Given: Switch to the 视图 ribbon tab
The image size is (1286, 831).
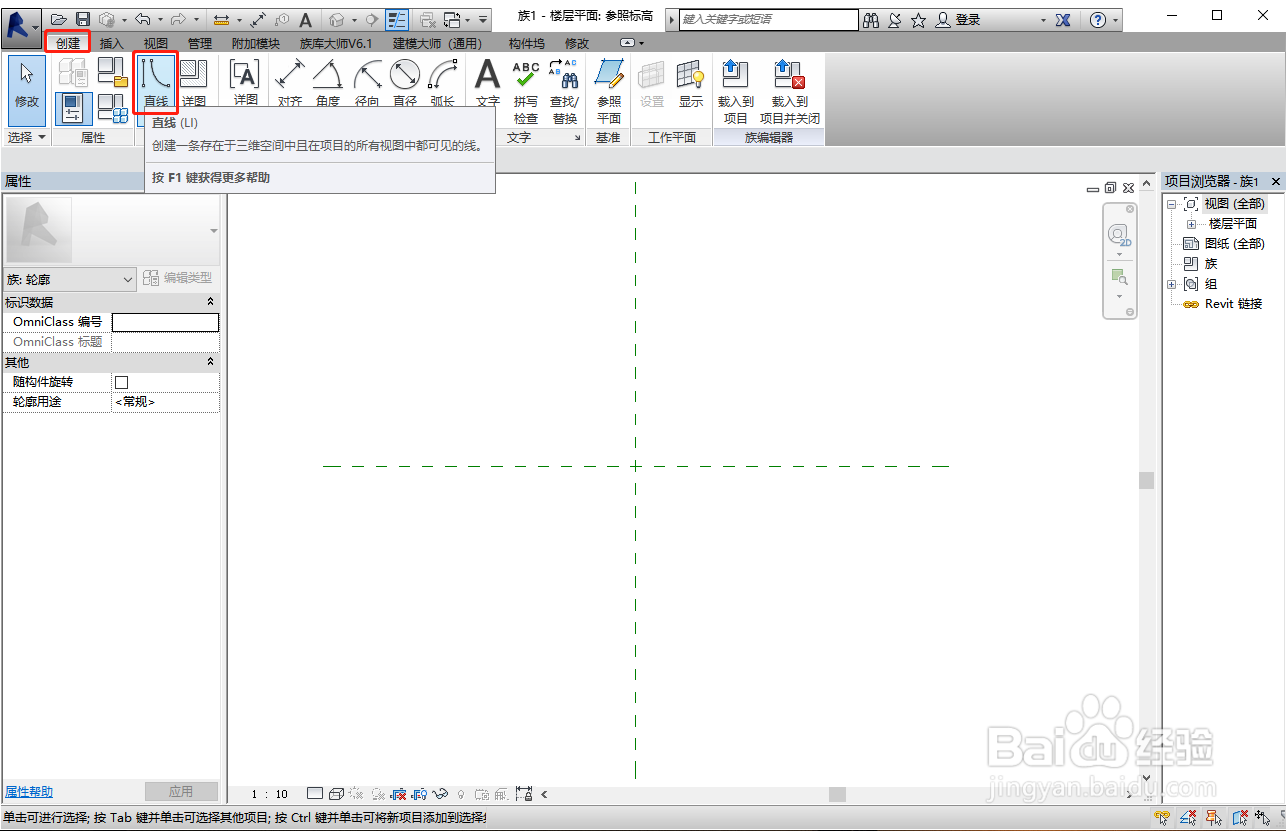Looking at the screenshot, I should point(155,43).
